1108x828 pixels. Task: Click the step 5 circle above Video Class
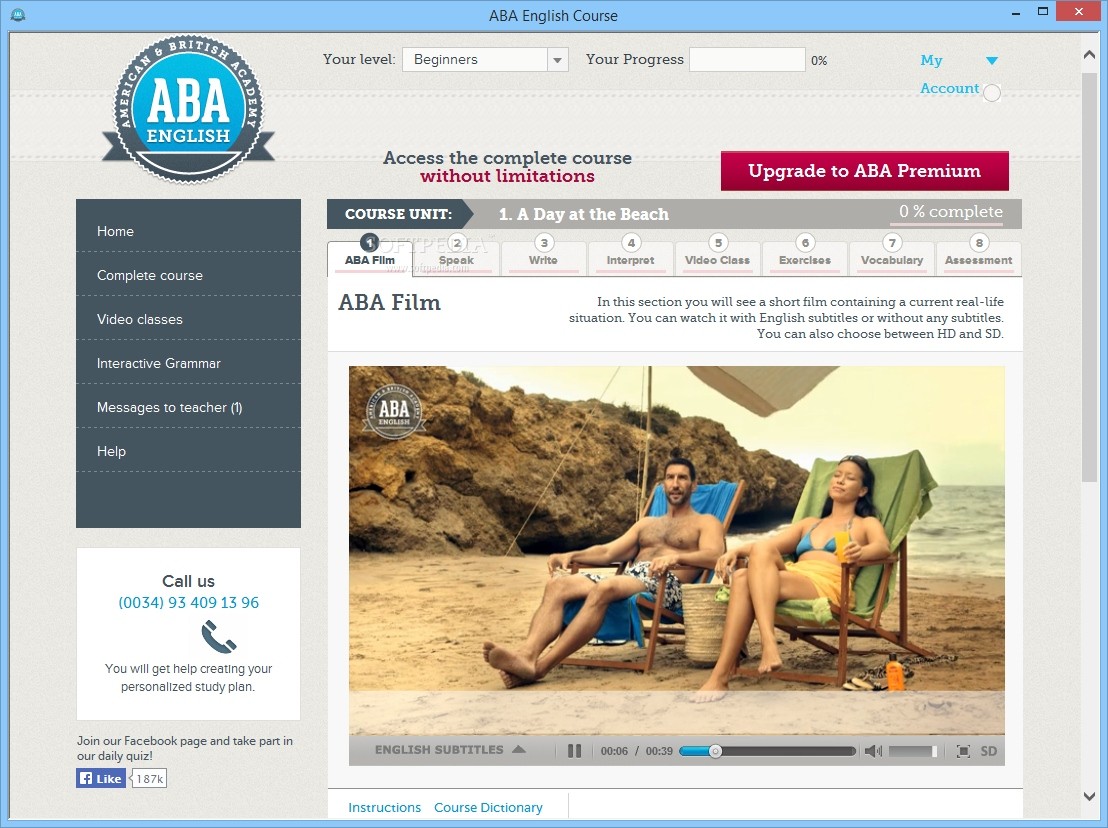point(718,242)
